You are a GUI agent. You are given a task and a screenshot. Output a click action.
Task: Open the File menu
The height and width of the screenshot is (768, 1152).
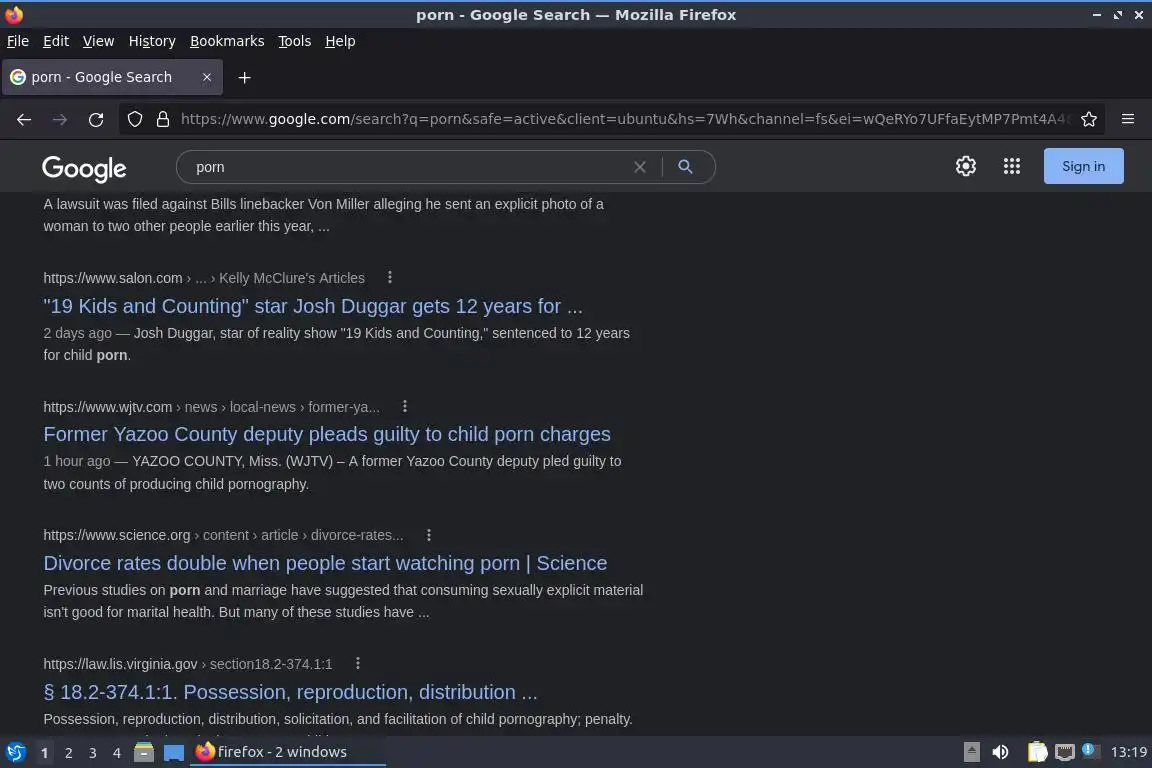pyautogui.click(x=18, y=41)
